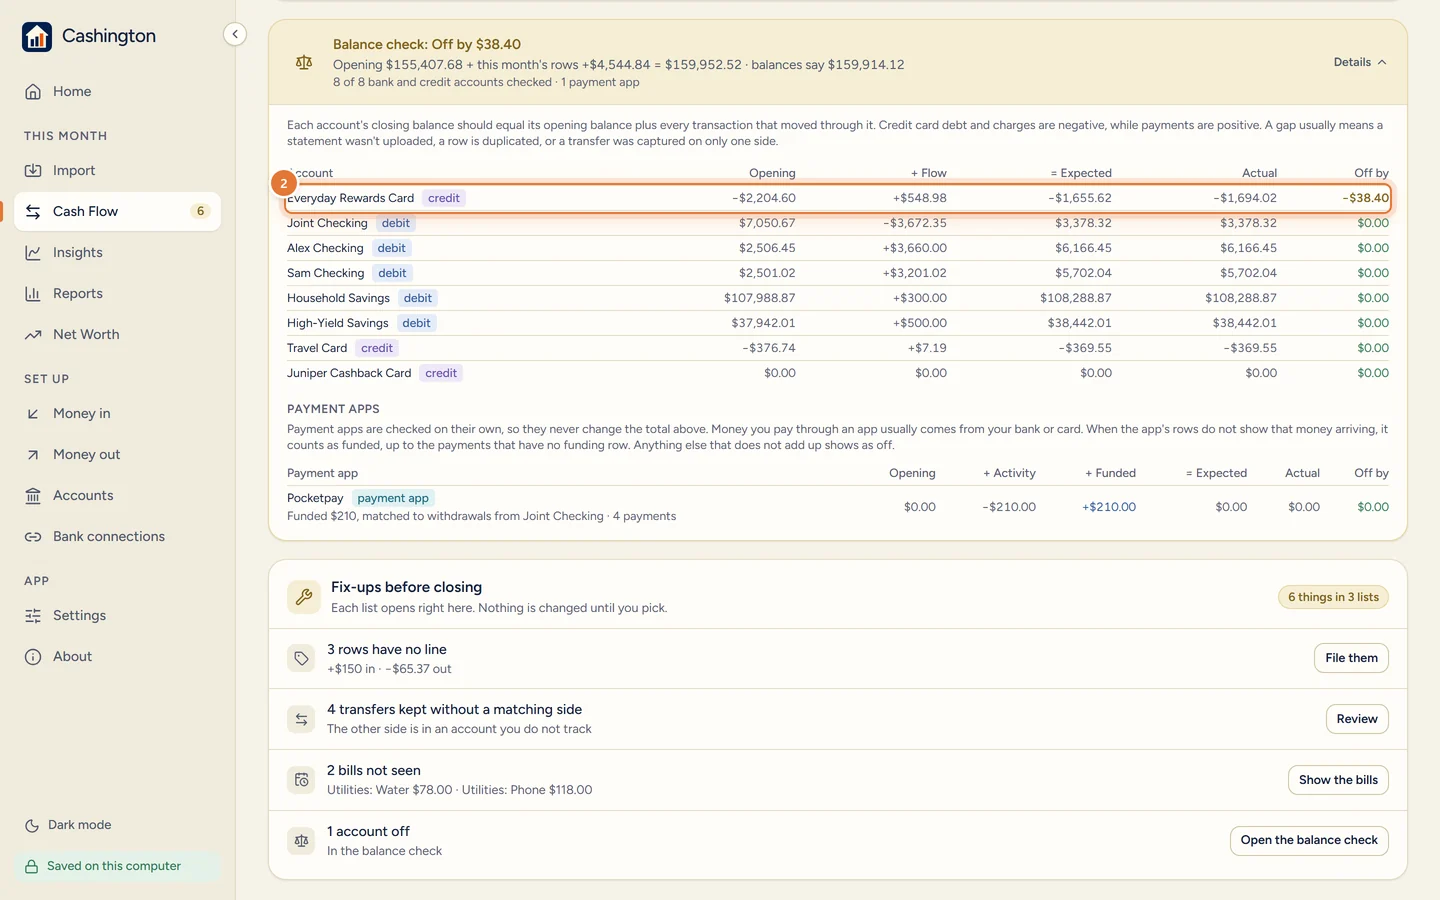Click the Sam Checking account name

(325, 273)
